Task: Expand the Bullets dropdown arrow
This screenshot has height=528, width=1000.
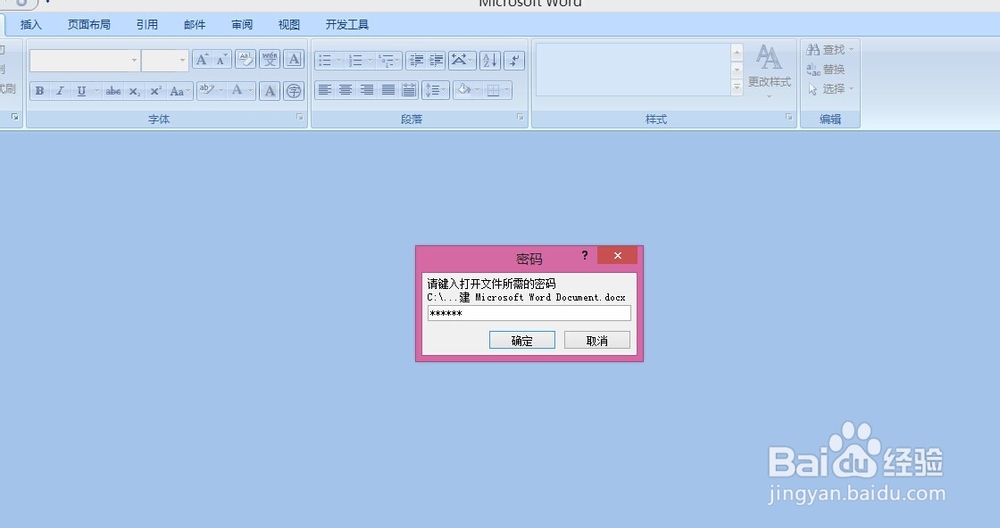Action: tap(339, 61)
